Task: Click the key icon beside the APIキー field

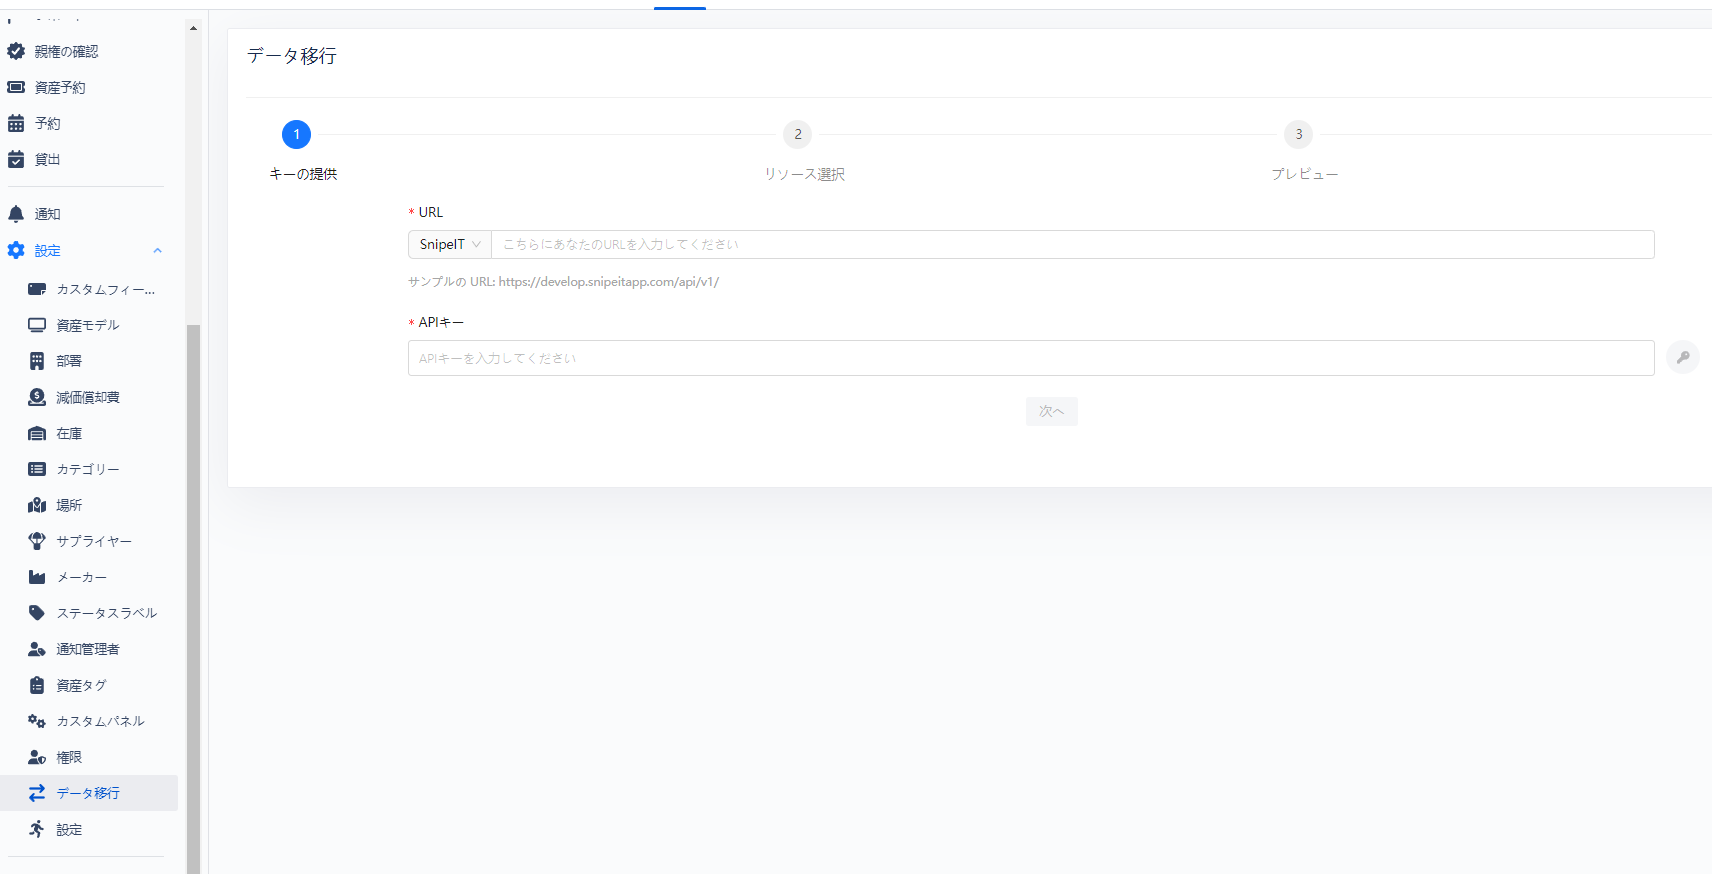Action: click(1683, 357)
